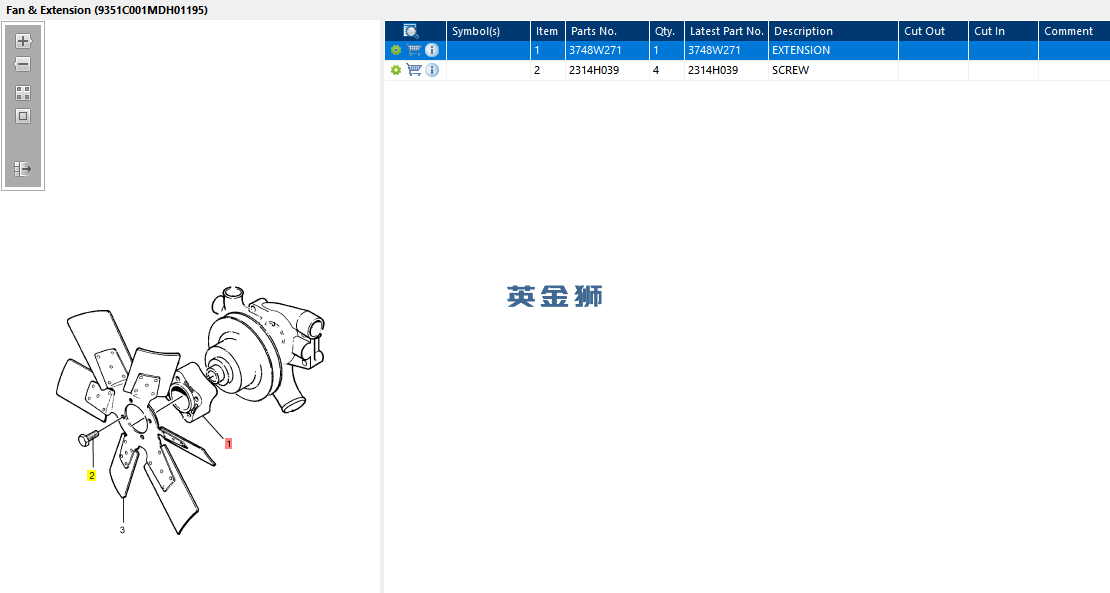1110x593 pixels.
Task: Select part number 2314H039 in Parts No. column
Action: tap(594, 70)
